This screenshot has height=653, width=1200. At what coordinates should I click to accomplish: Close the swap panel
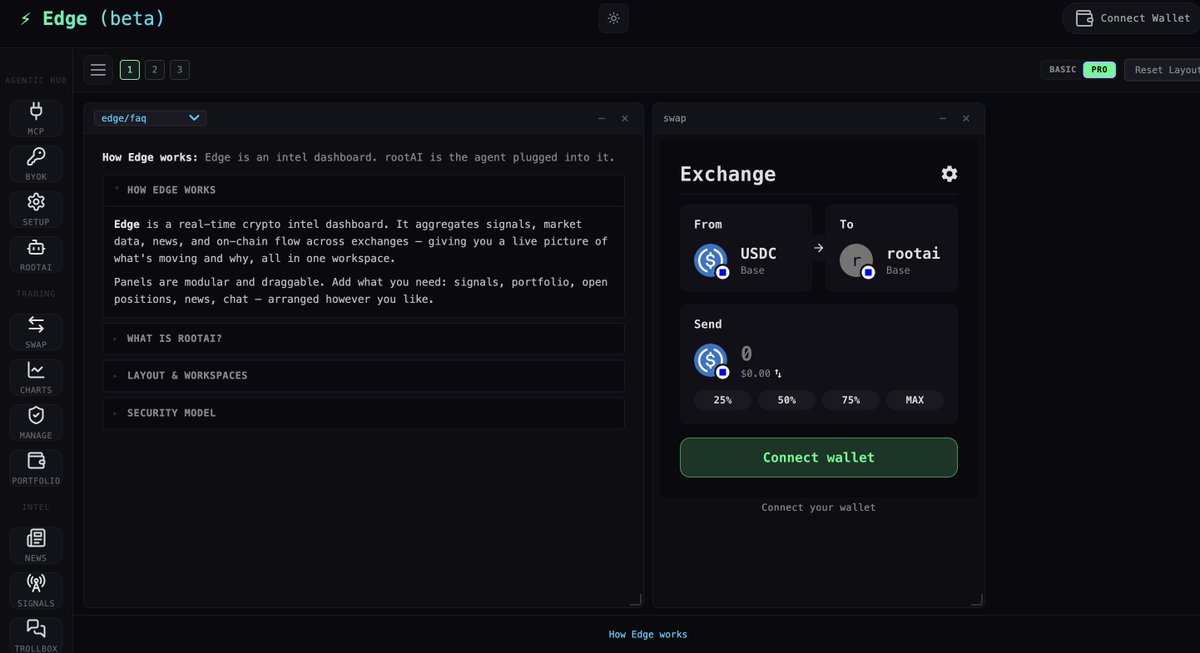pyautogui.click(x=966, y=118)
